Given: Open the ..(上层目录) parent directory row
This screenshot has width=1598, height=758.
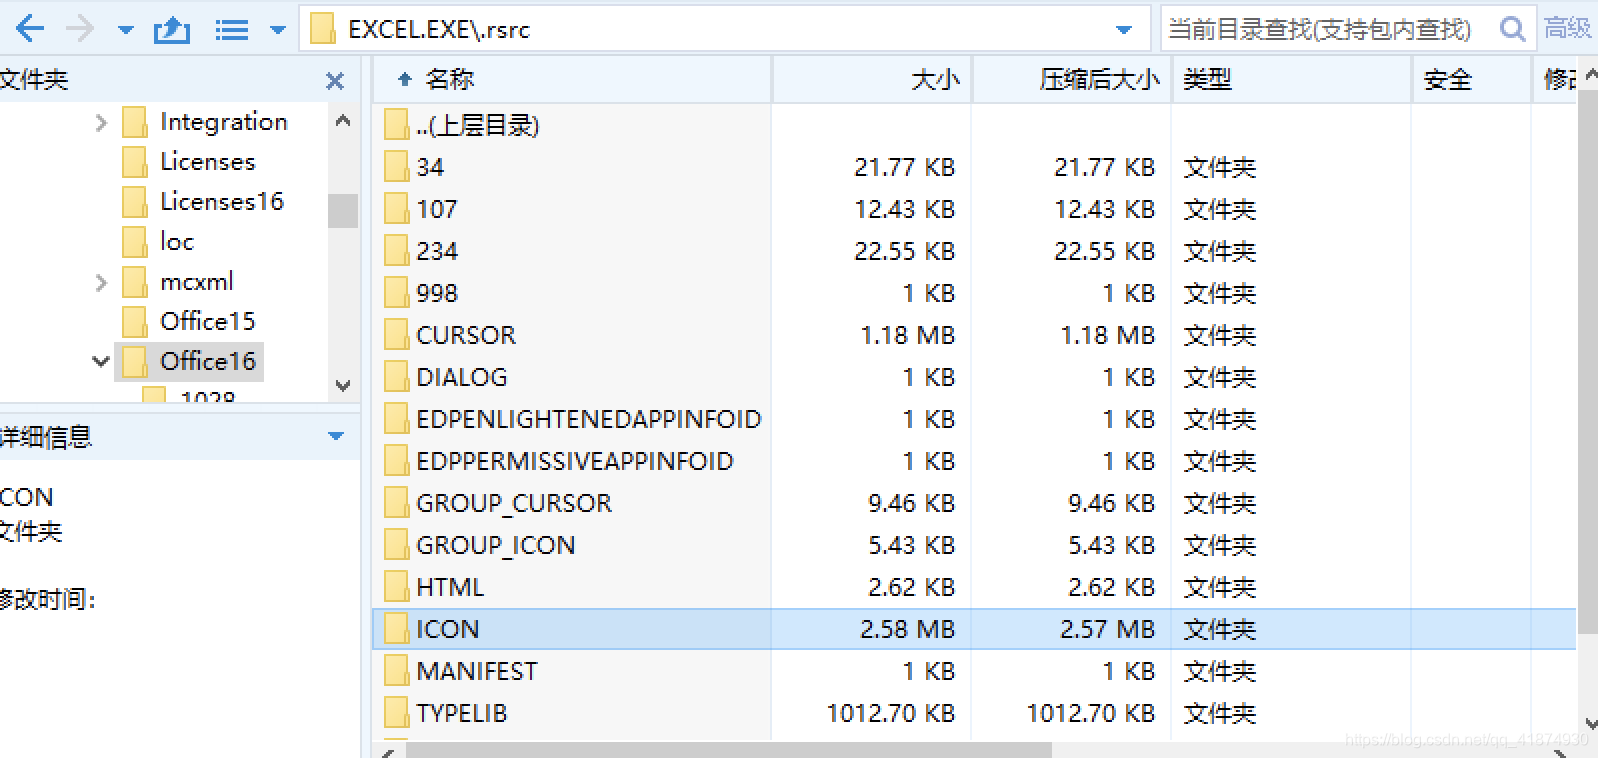Looking at the screenshot, I should 975,125.
